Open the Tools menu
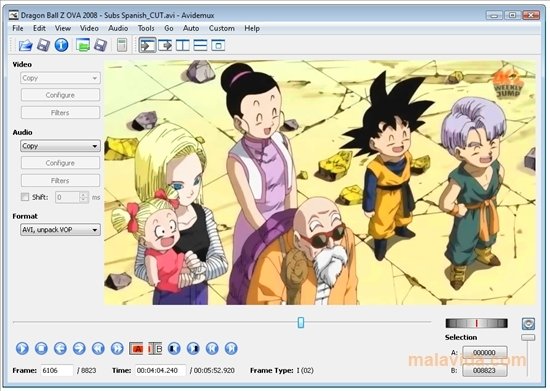Screen dimensions: 550x391 [146, 28]
